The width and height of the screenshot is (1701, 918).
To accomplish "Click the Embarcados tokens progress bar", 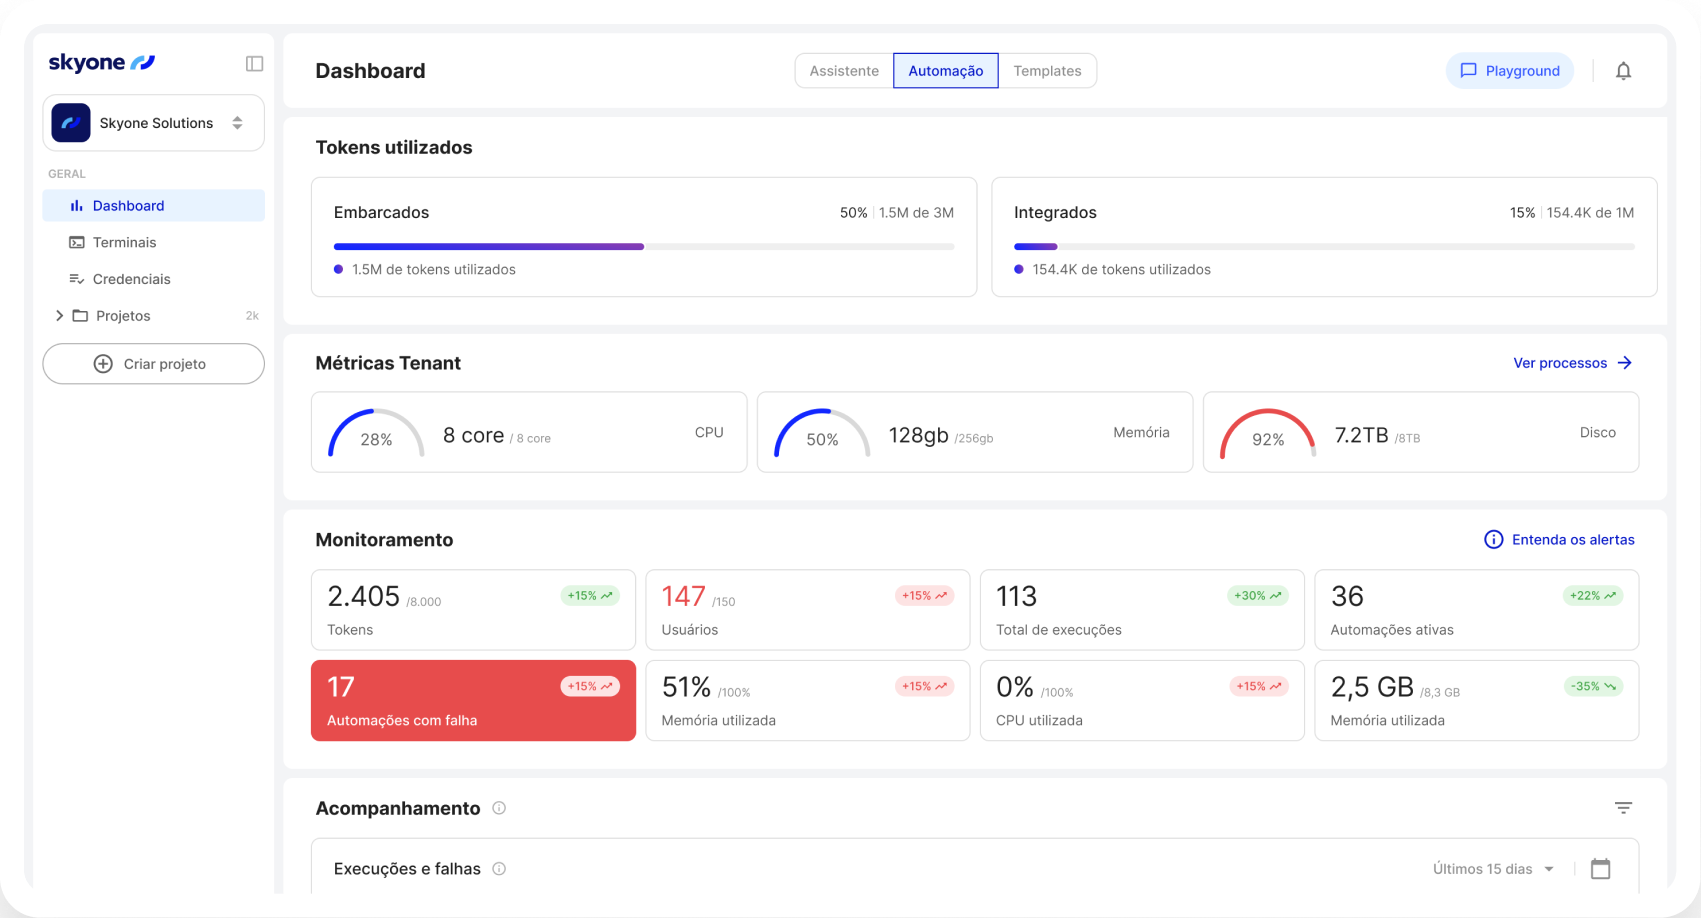I will point(643,246).
